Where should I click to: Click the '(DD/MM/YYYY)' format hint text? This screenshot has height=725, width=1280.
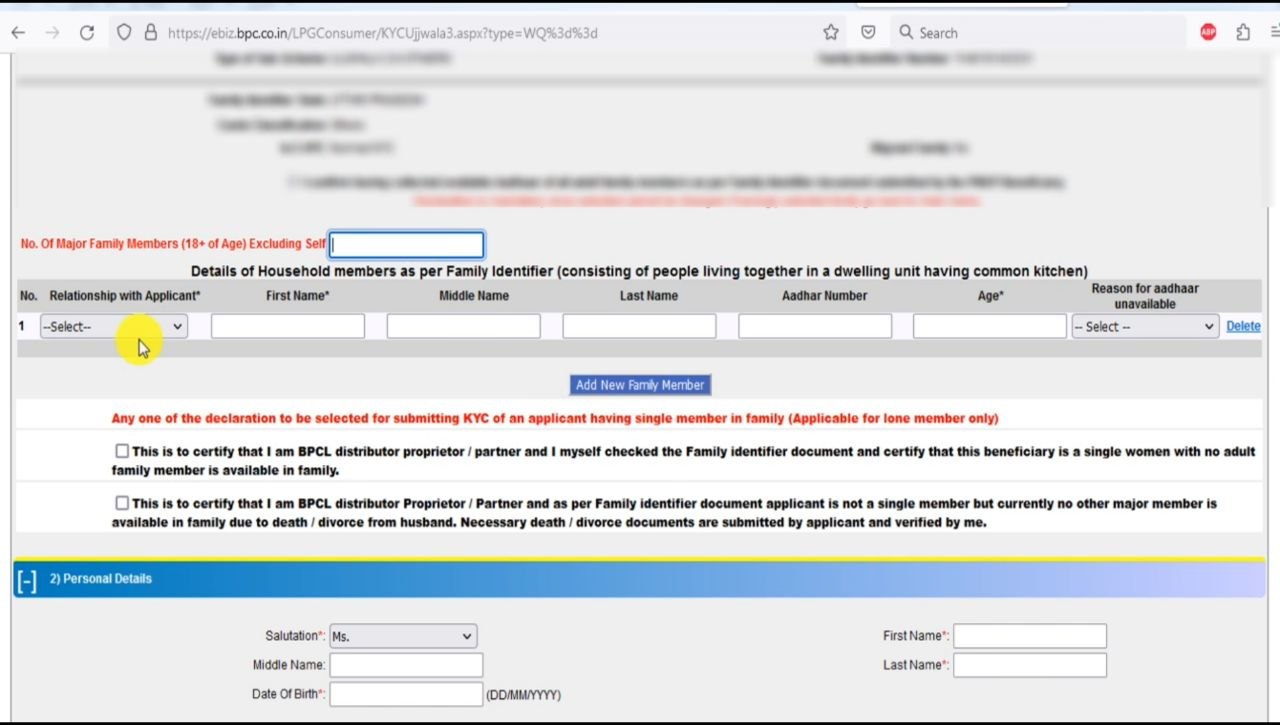[523, 695]
